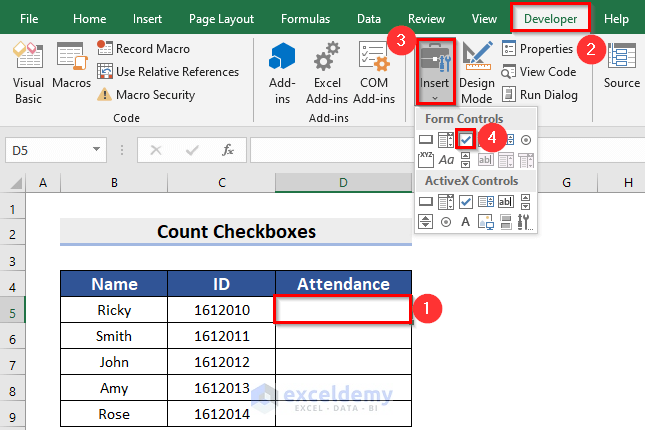Viewport: 645px width, 430px height.
Task: Open the Macros dialog
Action: [71, 65]
